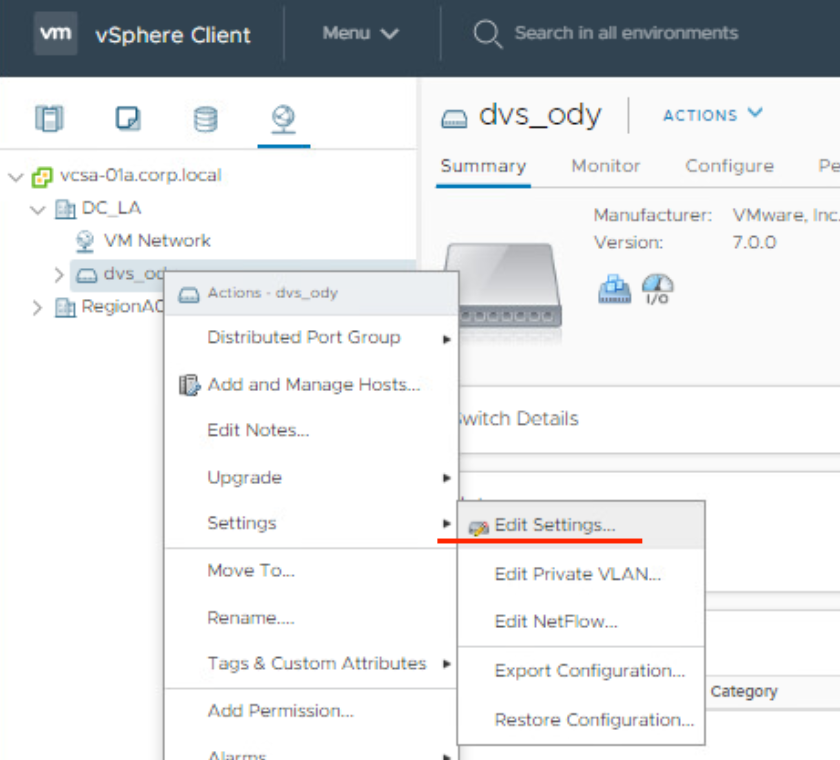The height and width of the screenshot is (760, 840).
Task: Select DC_LA datacenter in the tree
Action: [x=111, y=208]
